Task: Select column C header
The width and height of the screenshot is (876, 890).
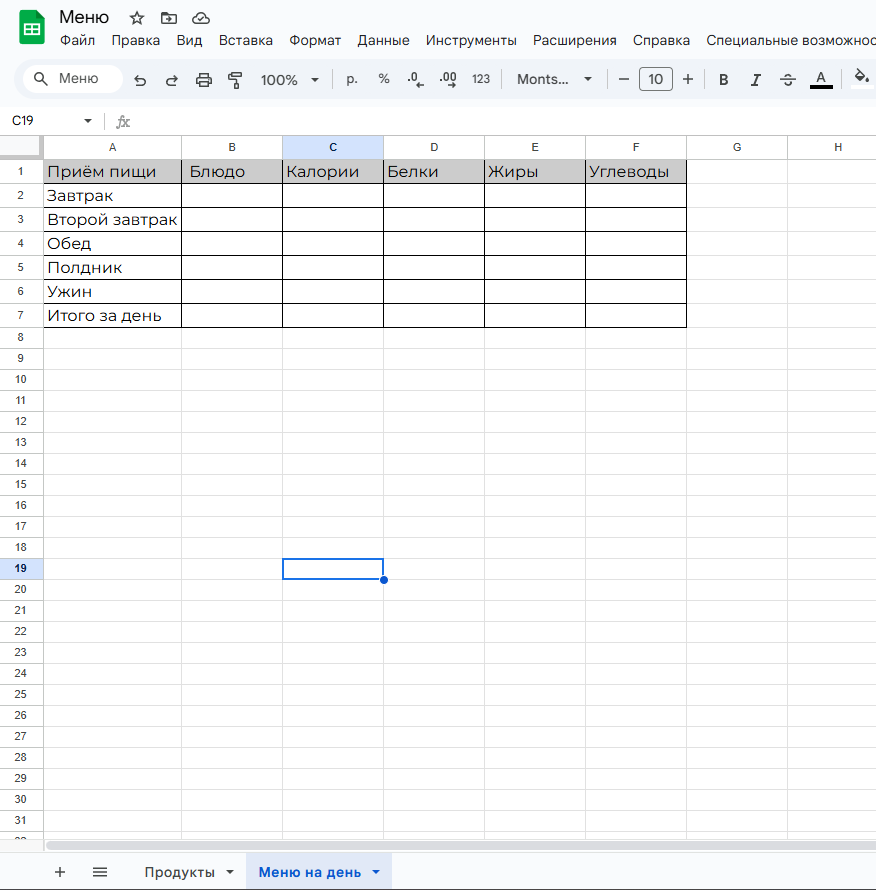Action: 333,148
